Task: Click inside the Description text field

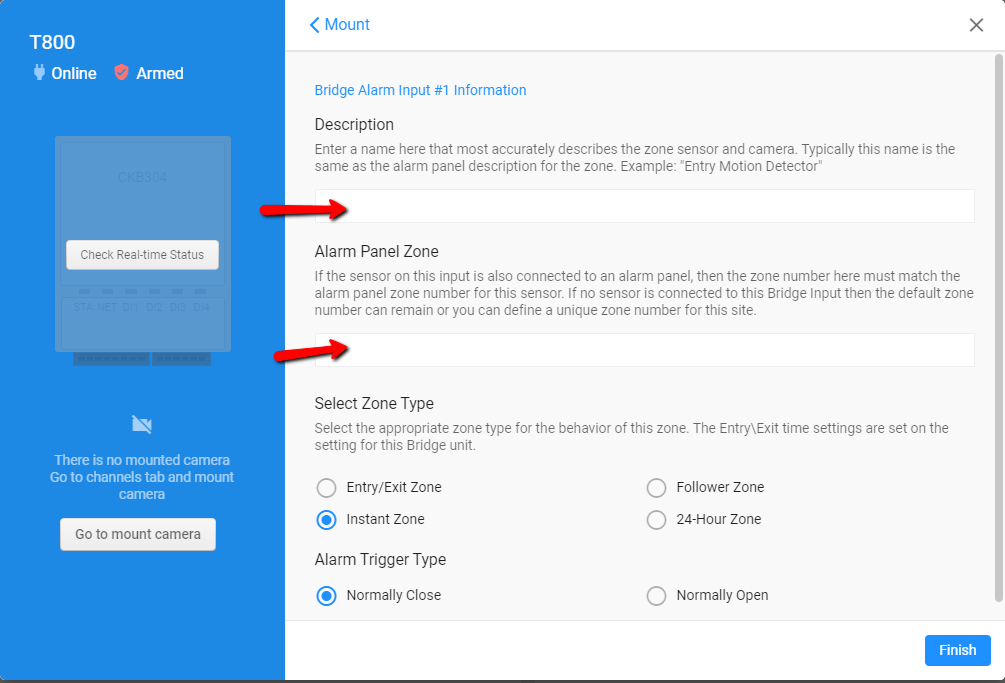Action: pos(640,206)
